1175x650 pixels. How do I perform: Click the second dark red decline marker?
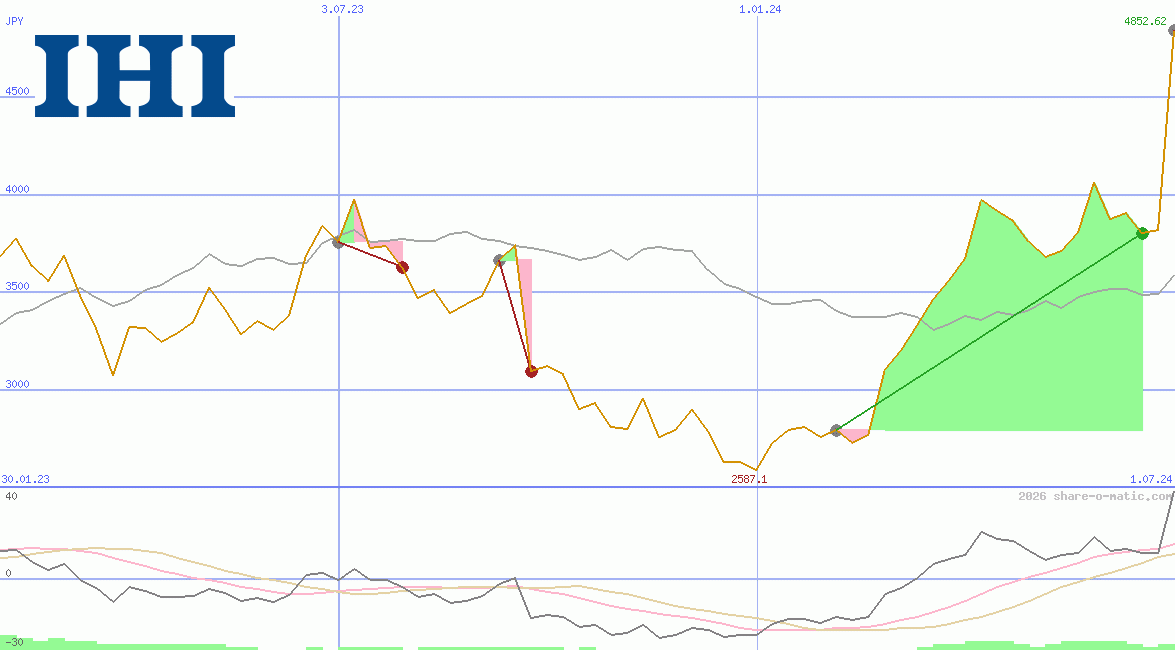point(403,267)
